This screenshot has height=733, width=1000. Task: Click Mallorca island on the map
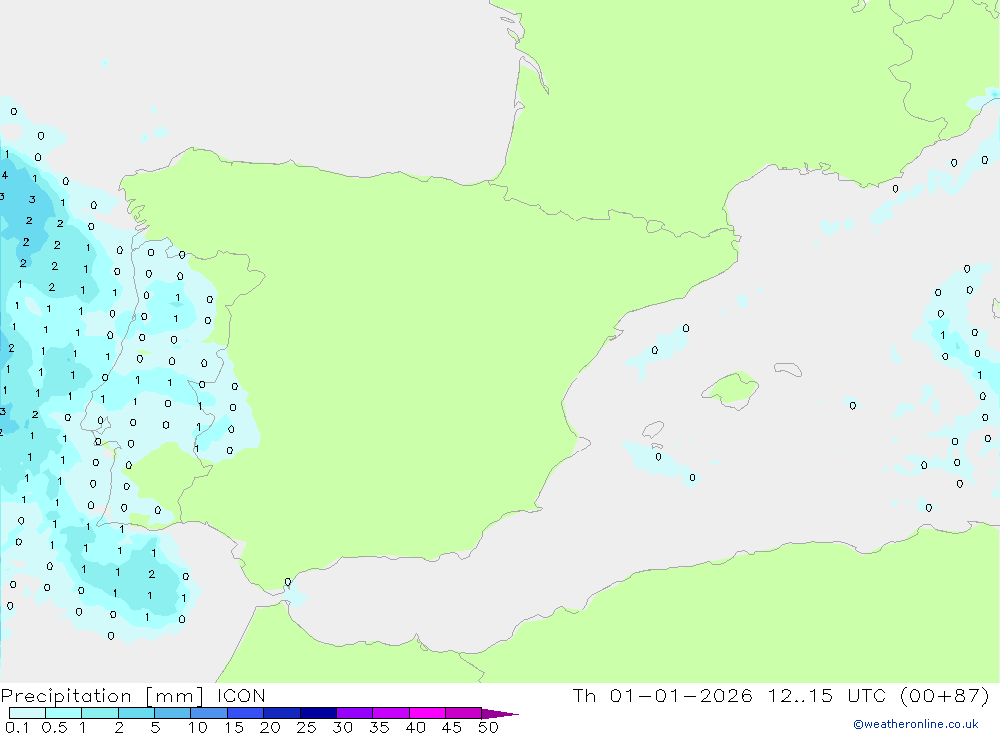point(731,389)
